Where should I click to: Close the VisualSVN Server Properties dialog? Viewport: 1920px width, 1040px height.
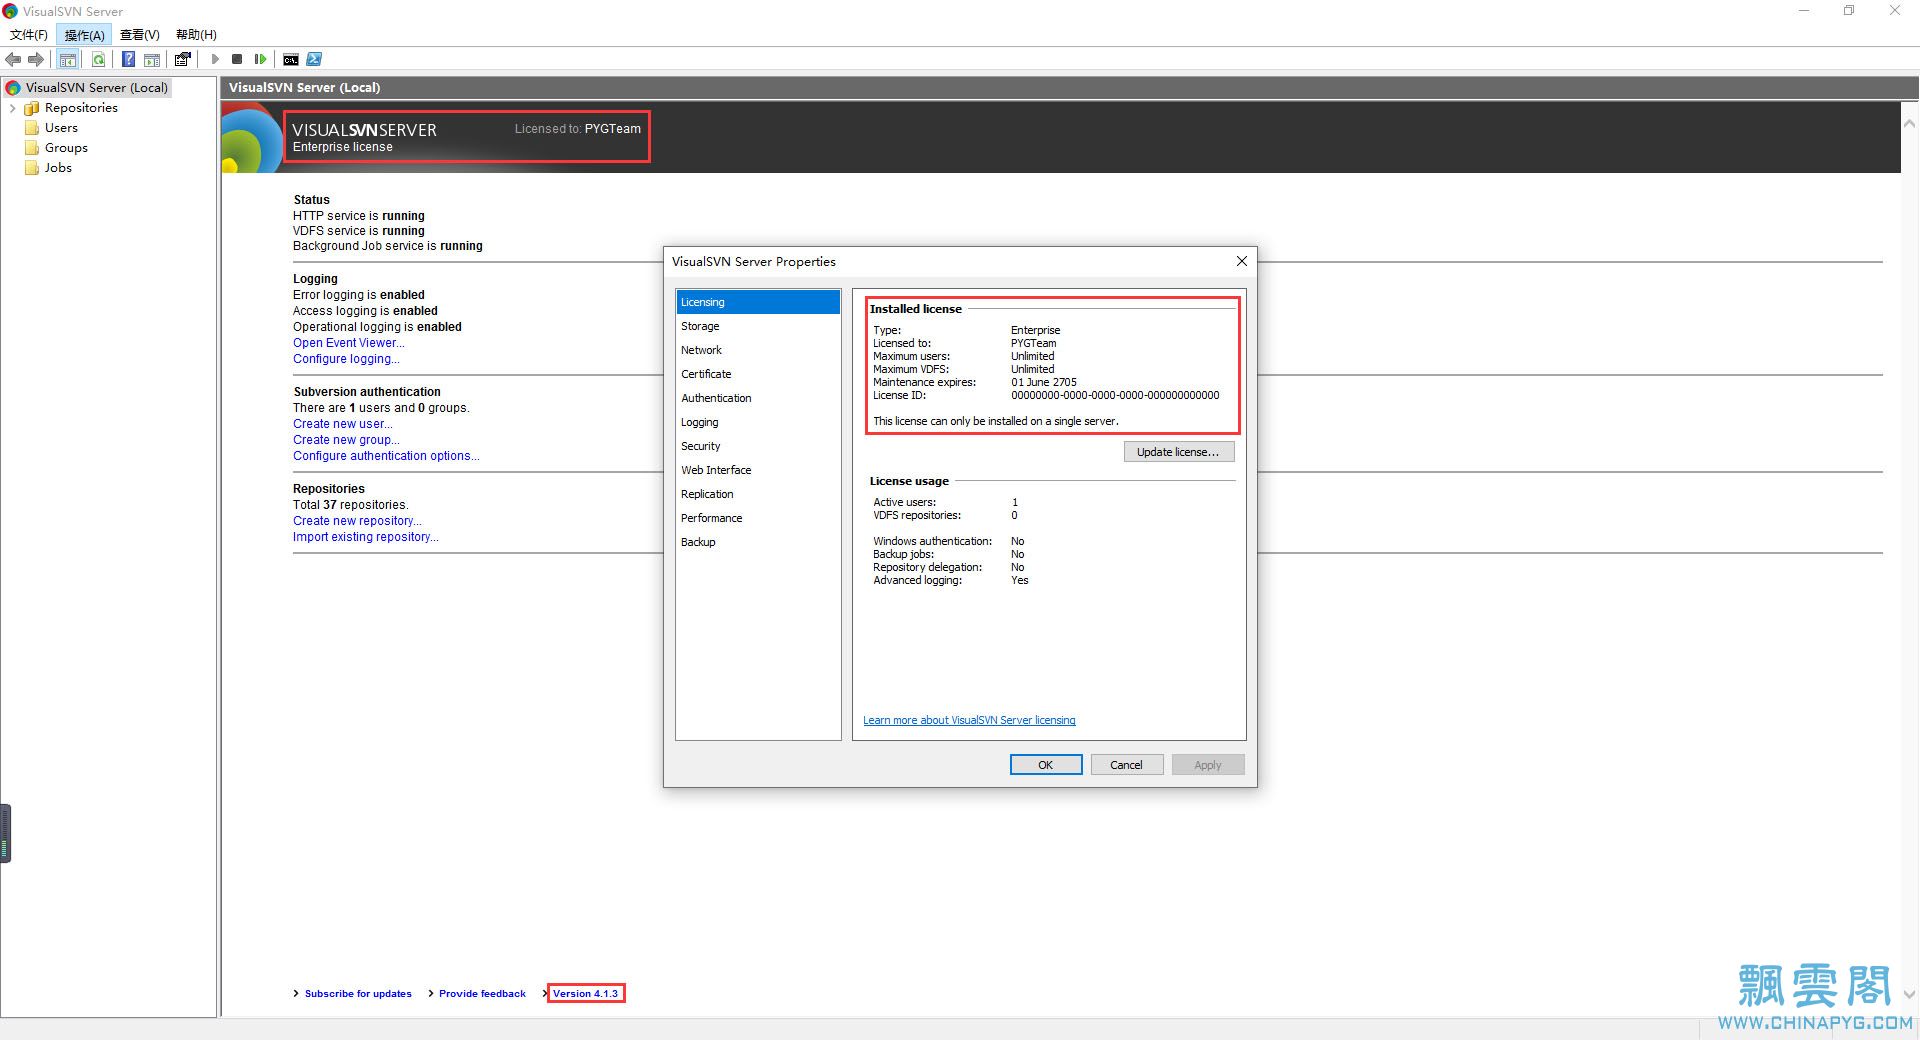pyautogui.click(x=1241, y=261)
